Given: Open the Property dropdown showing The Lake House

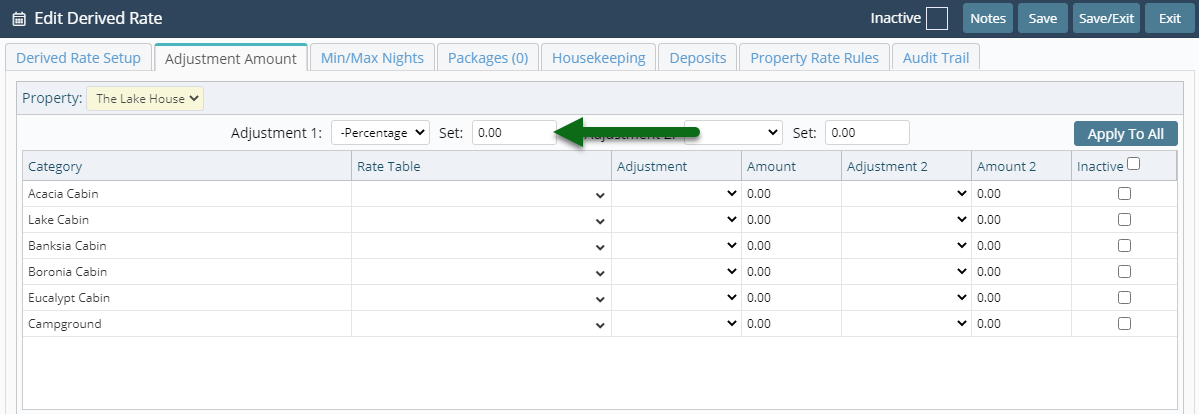Looking at the screenshot, I should pyautogui.click(x=145, y=99).
